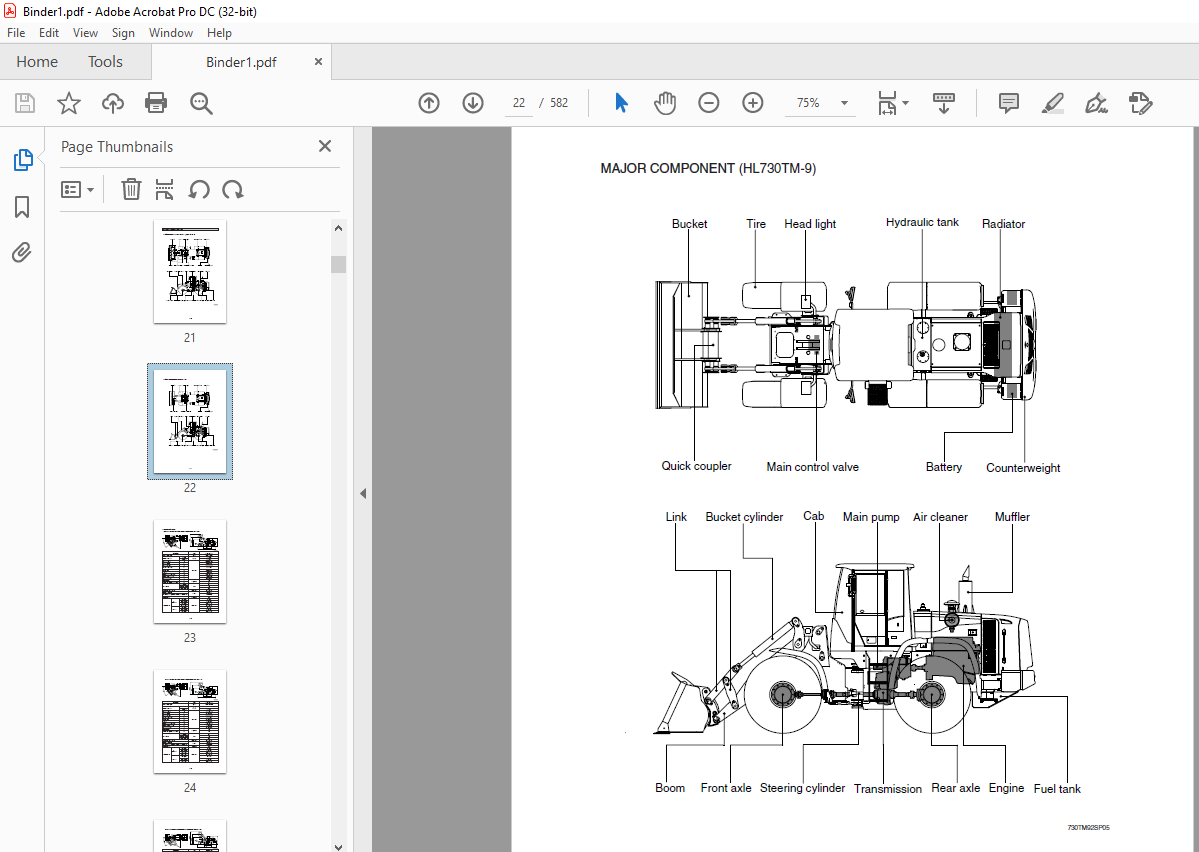Click the 'Air cleaner' label

tap(940, 517)
